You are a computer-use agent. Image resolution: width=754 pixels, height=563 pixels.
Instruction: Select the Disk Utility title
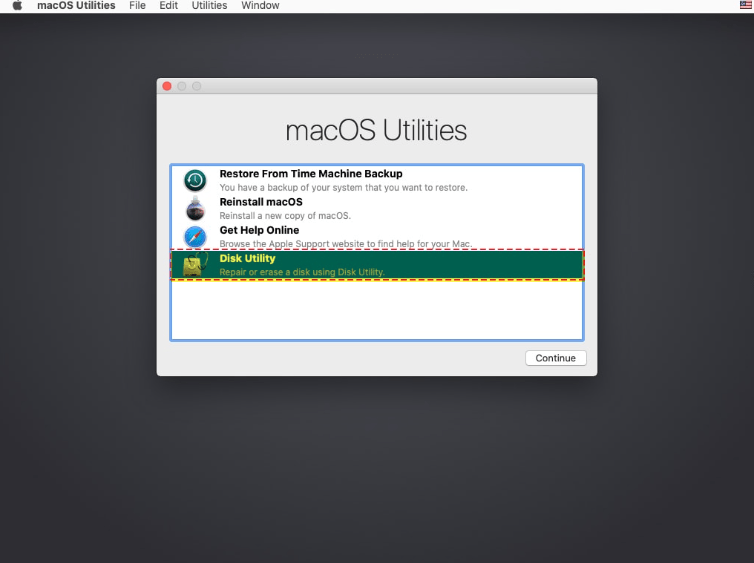(247, 258)
